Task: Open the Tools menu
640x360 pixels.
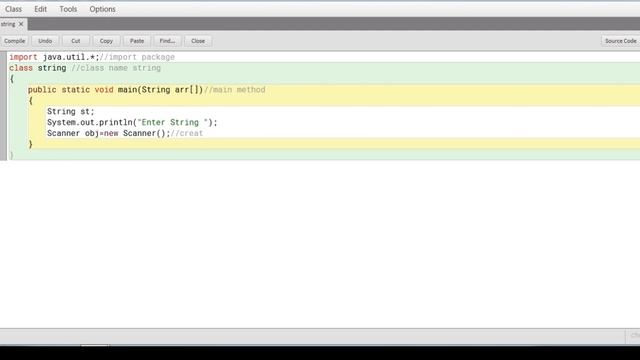Action: pos(68,9)
